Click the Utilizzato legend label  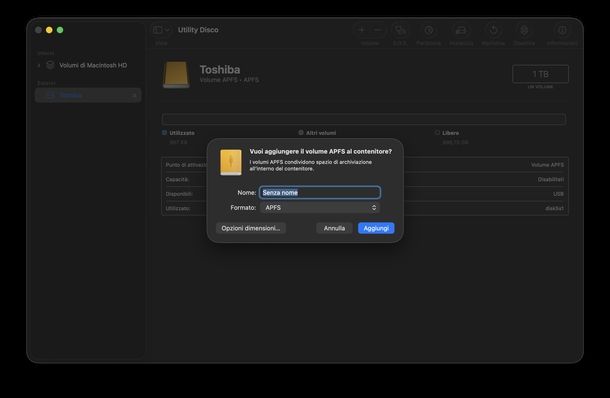[x=182, y=133]
